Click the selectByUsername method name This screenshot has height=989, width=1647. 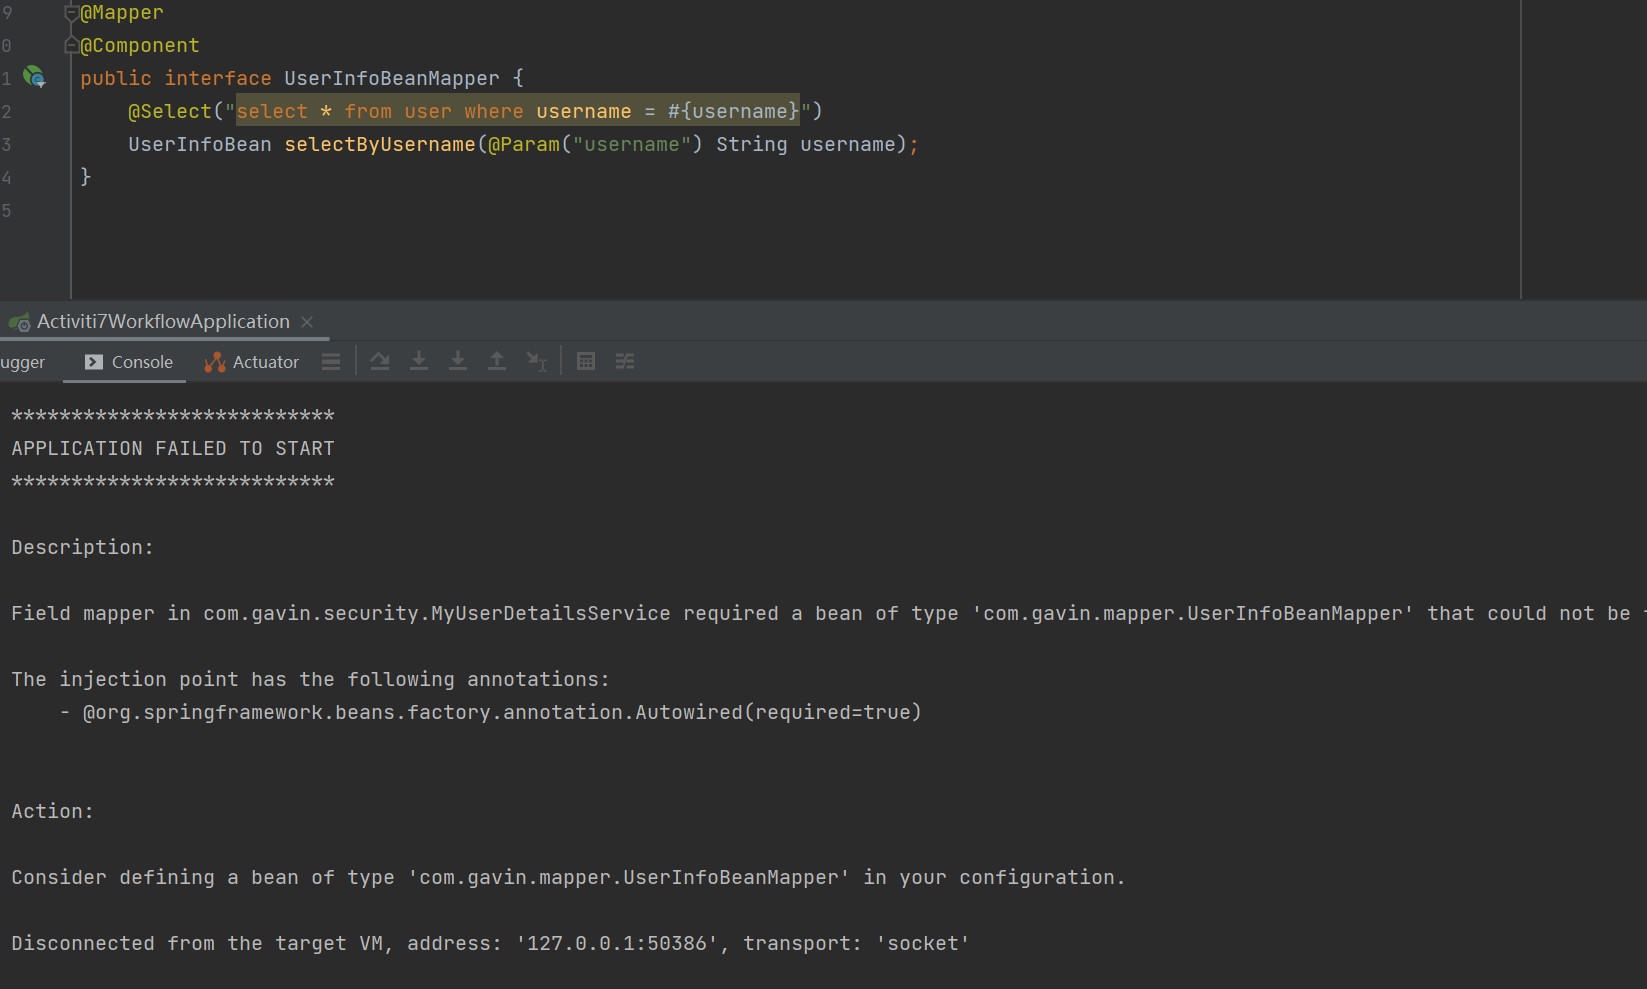coord(379,145)
